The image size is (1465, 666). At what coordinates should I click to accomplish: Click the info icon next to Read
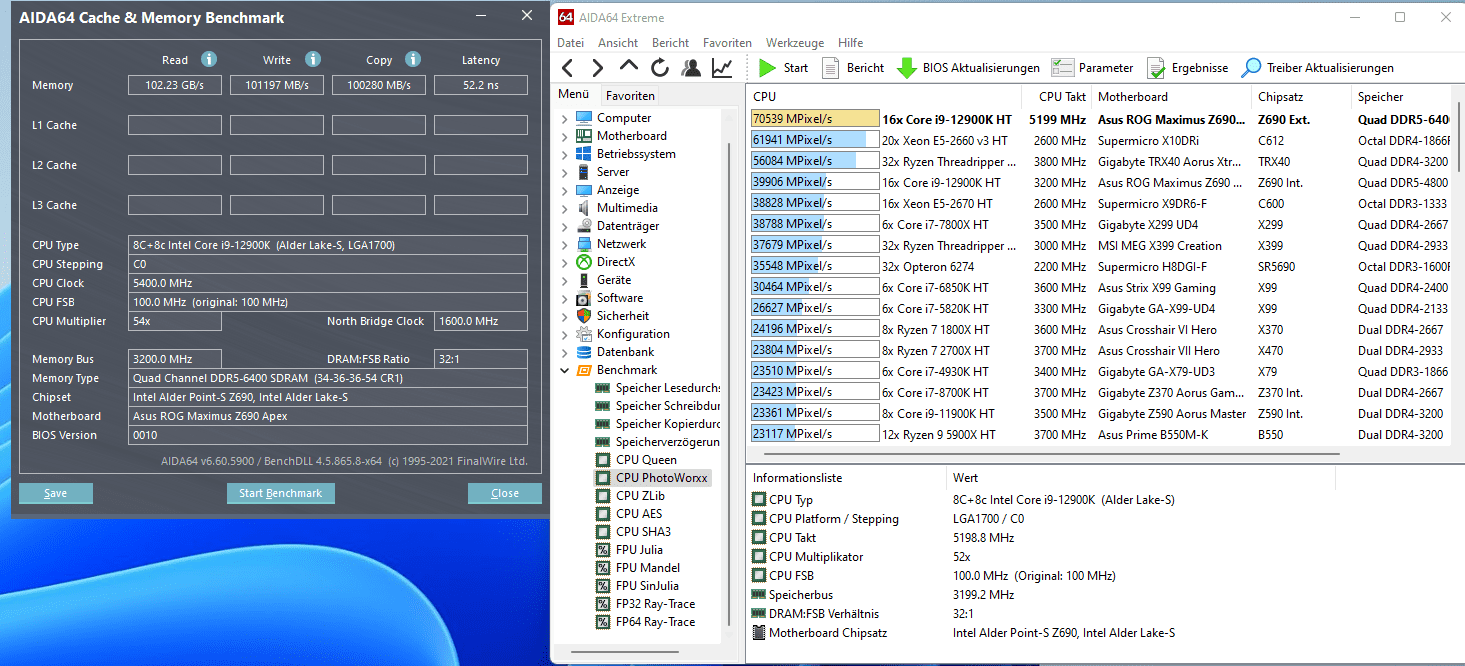(209, 60)
